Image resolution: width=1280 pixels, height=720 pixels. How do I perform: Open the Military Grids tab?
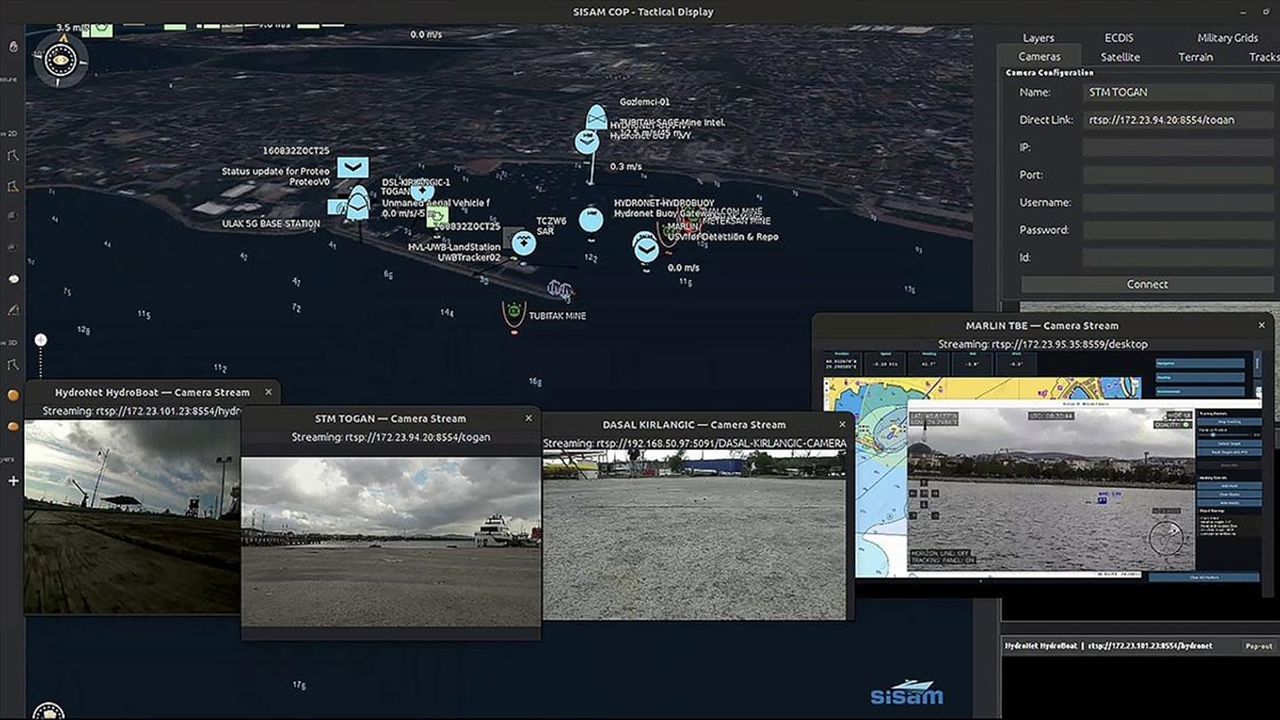click(x=1227, y=38)
